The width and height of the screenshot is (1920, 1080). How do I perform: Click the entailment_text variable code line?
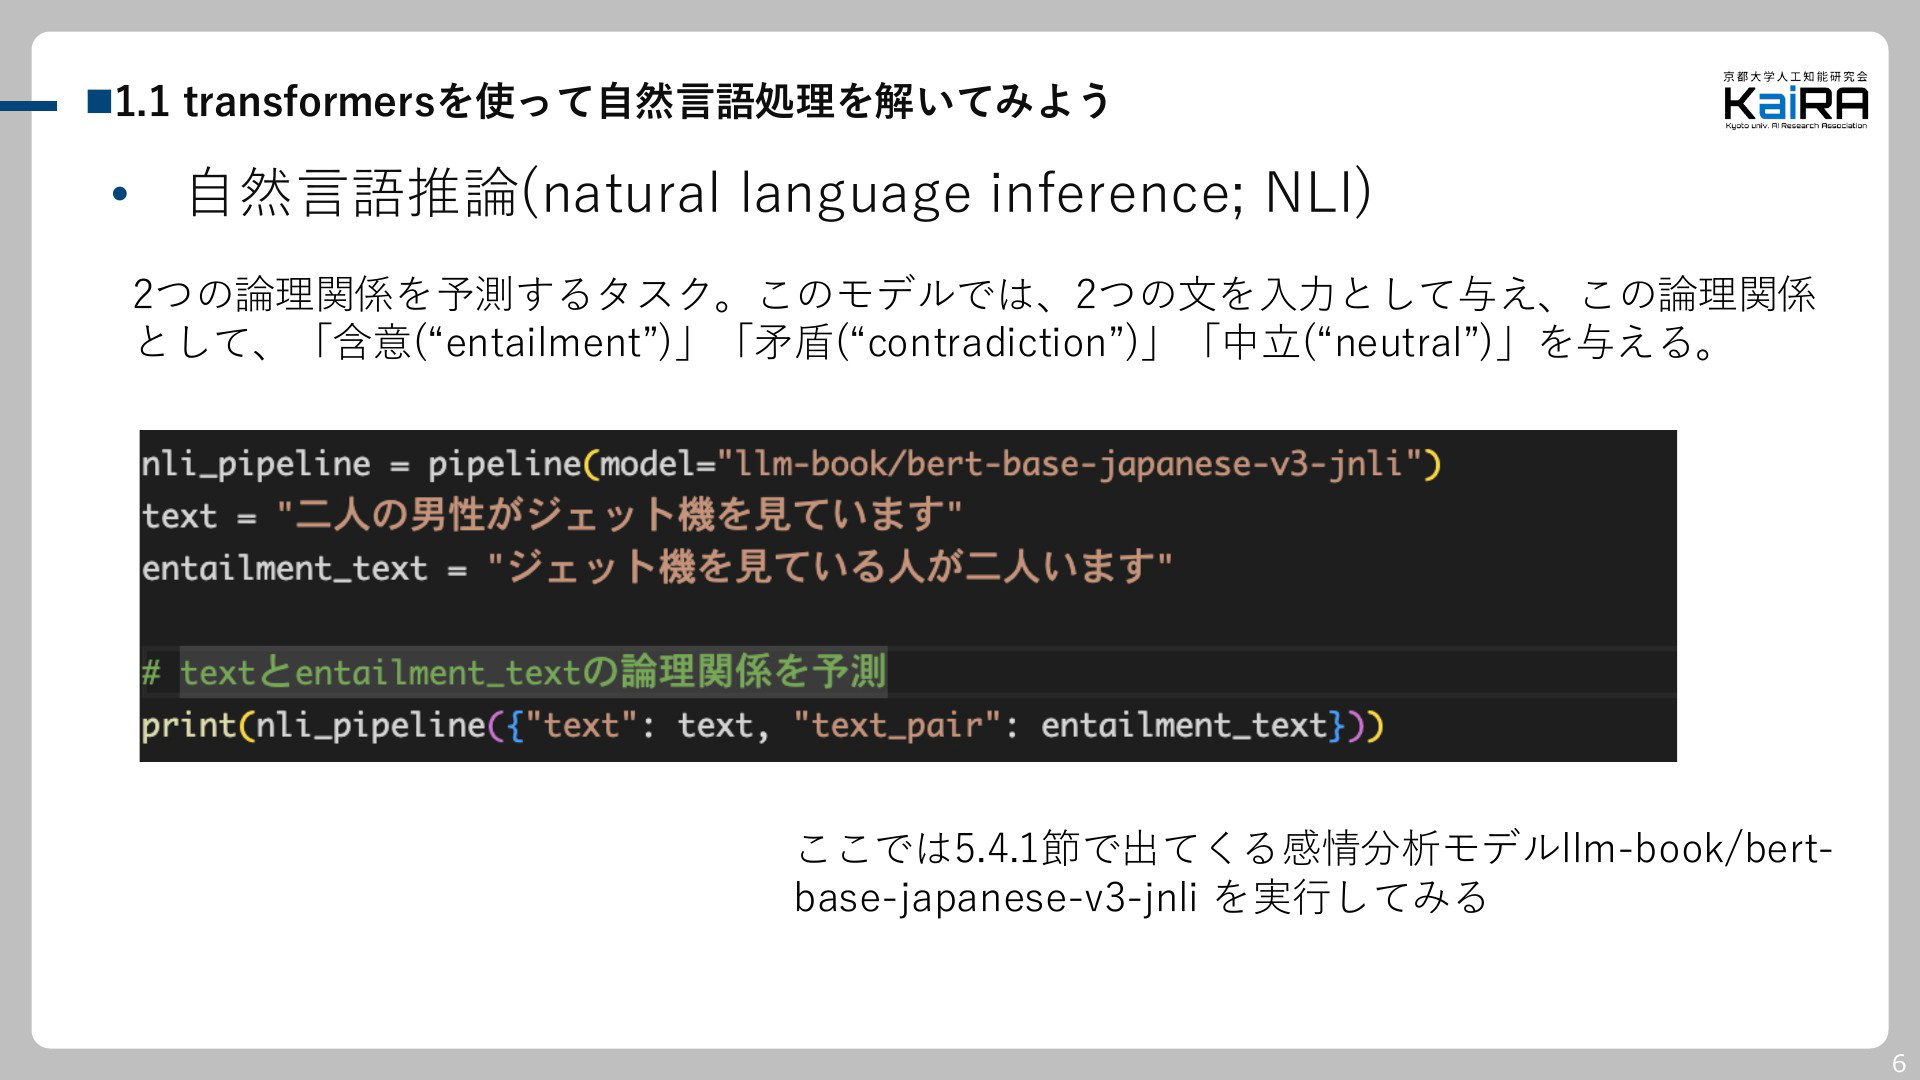point(657,568)
